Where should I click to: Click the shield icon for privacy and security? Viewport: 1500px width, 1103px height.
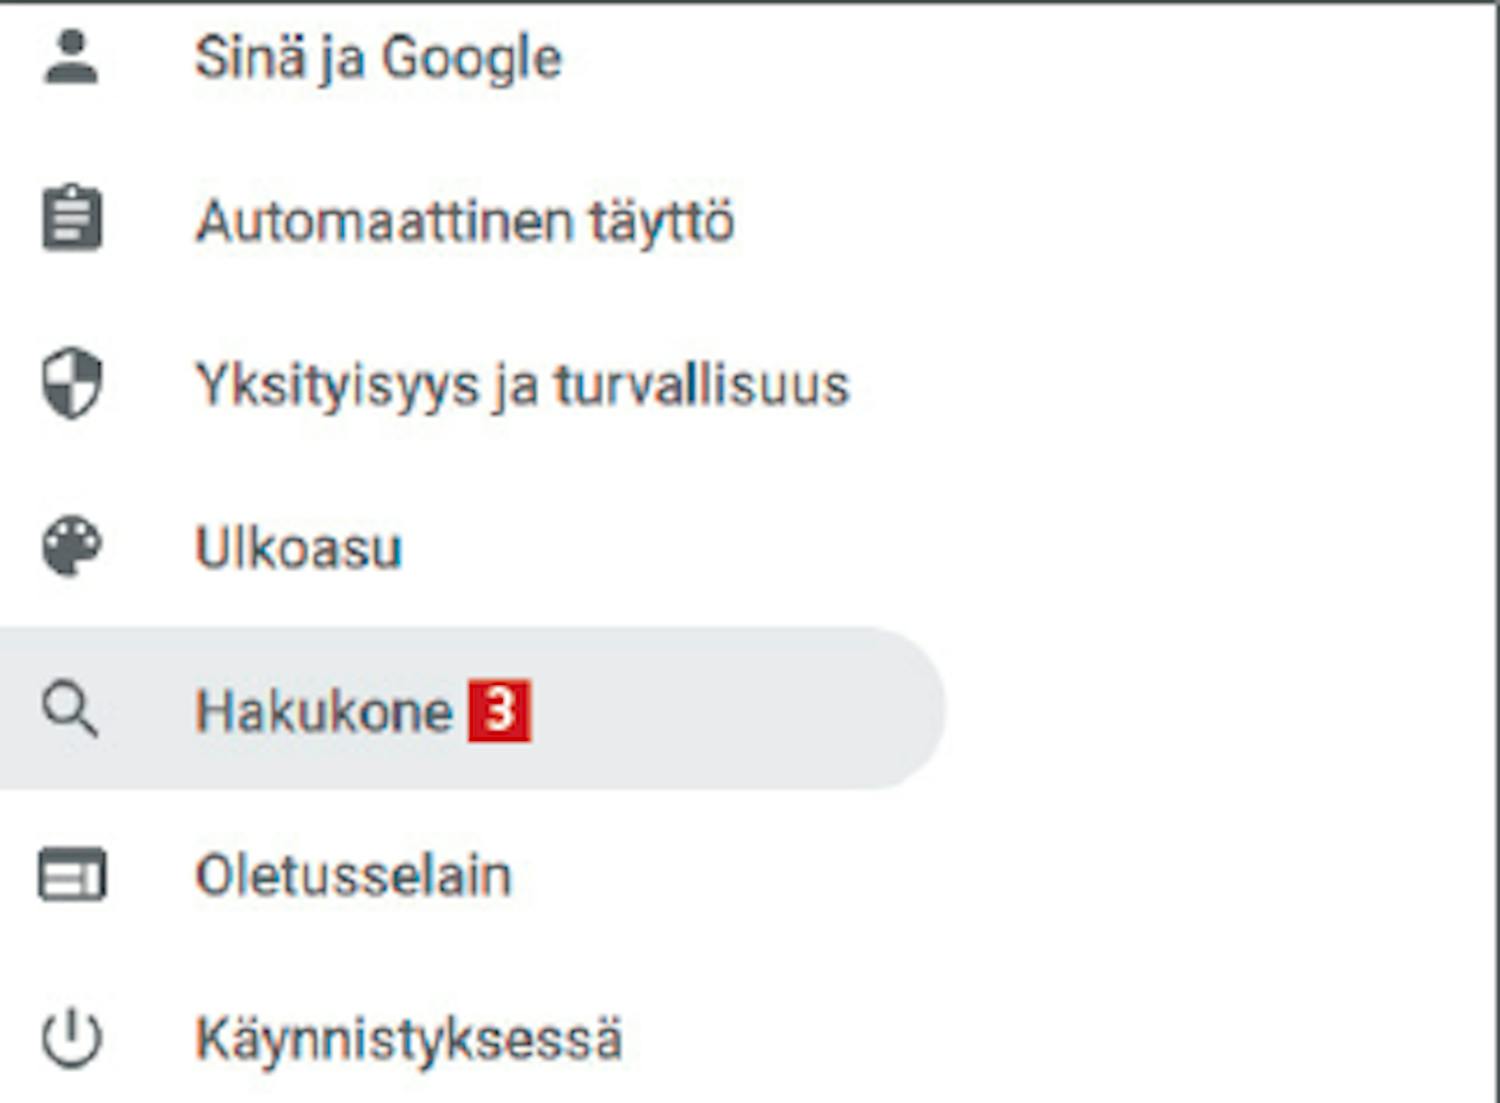coord(72,382)
